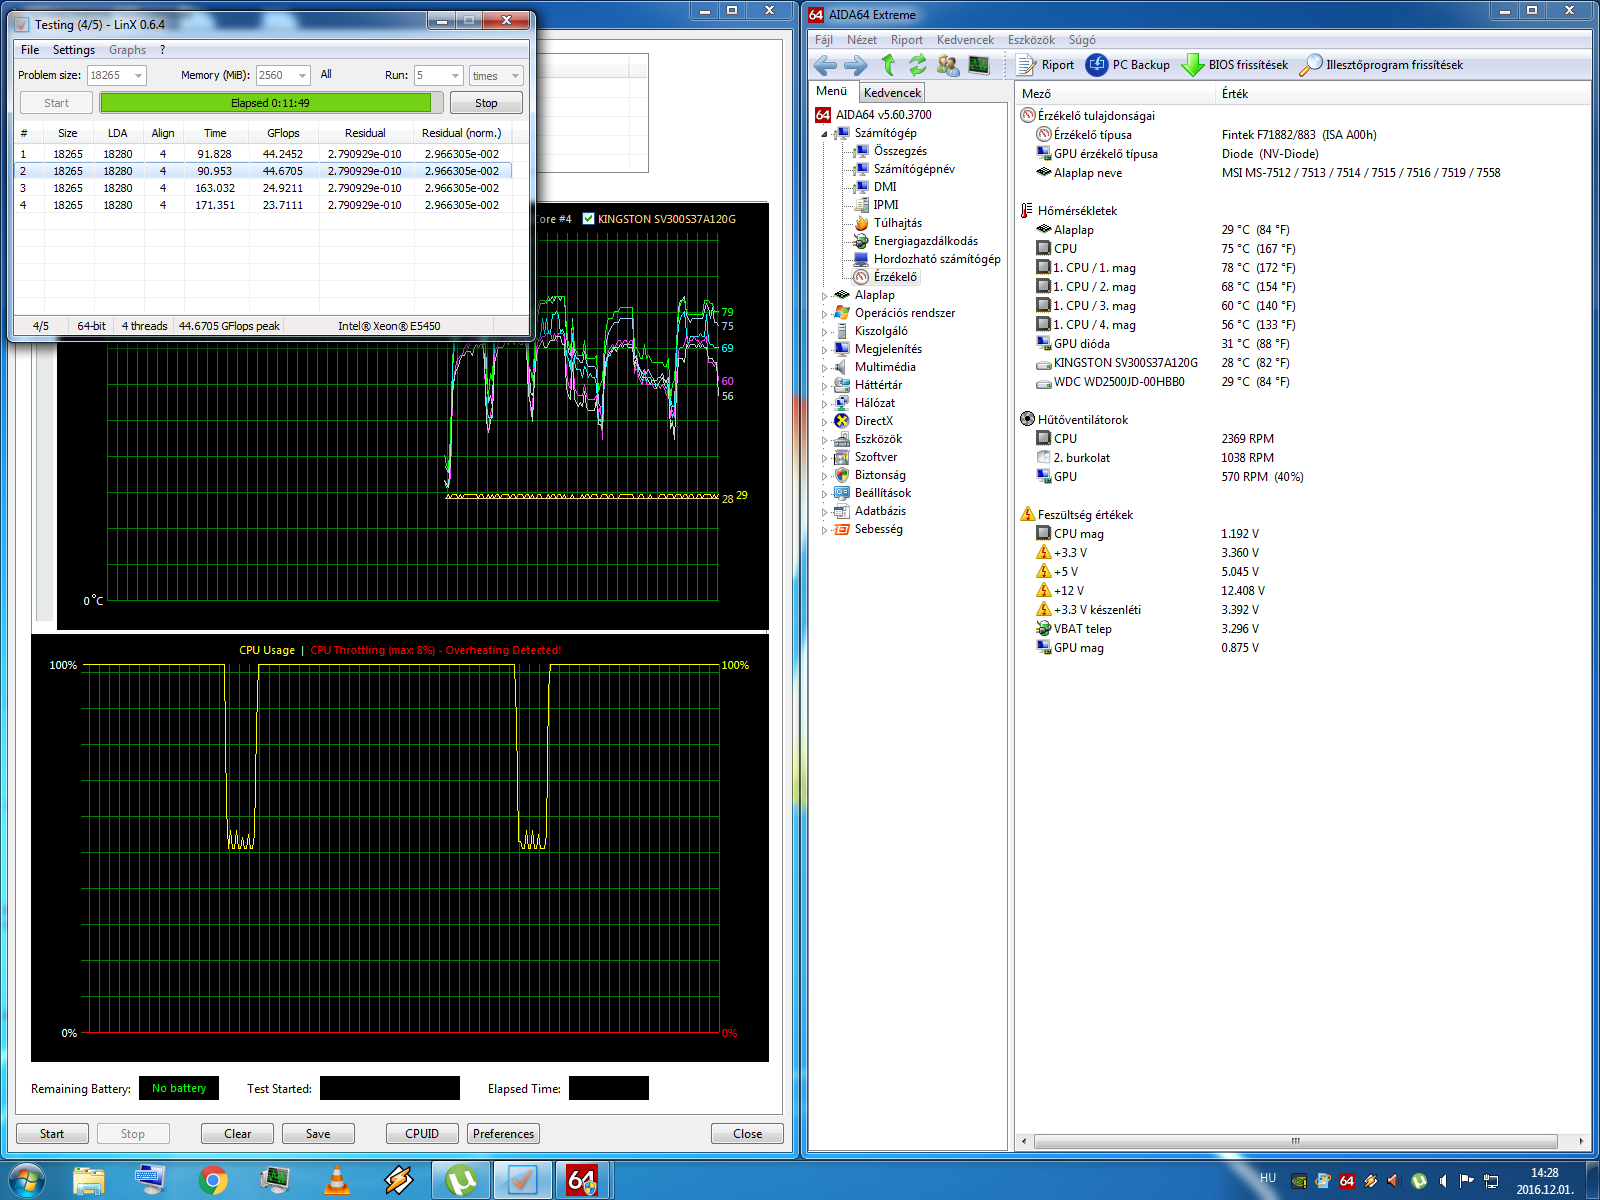
Task: Open Riport from AIDA64 toolbar
Action: 1045,65
